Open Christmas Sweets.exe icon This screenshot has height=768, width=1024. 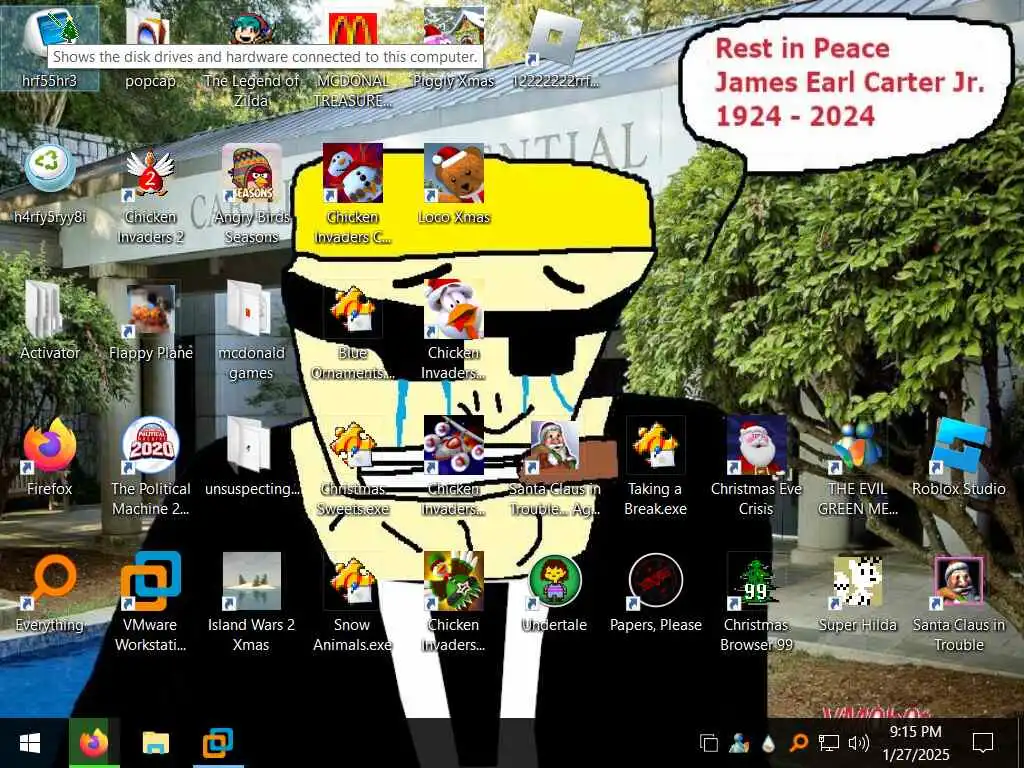pyautogui.click(x=353, y=466)
